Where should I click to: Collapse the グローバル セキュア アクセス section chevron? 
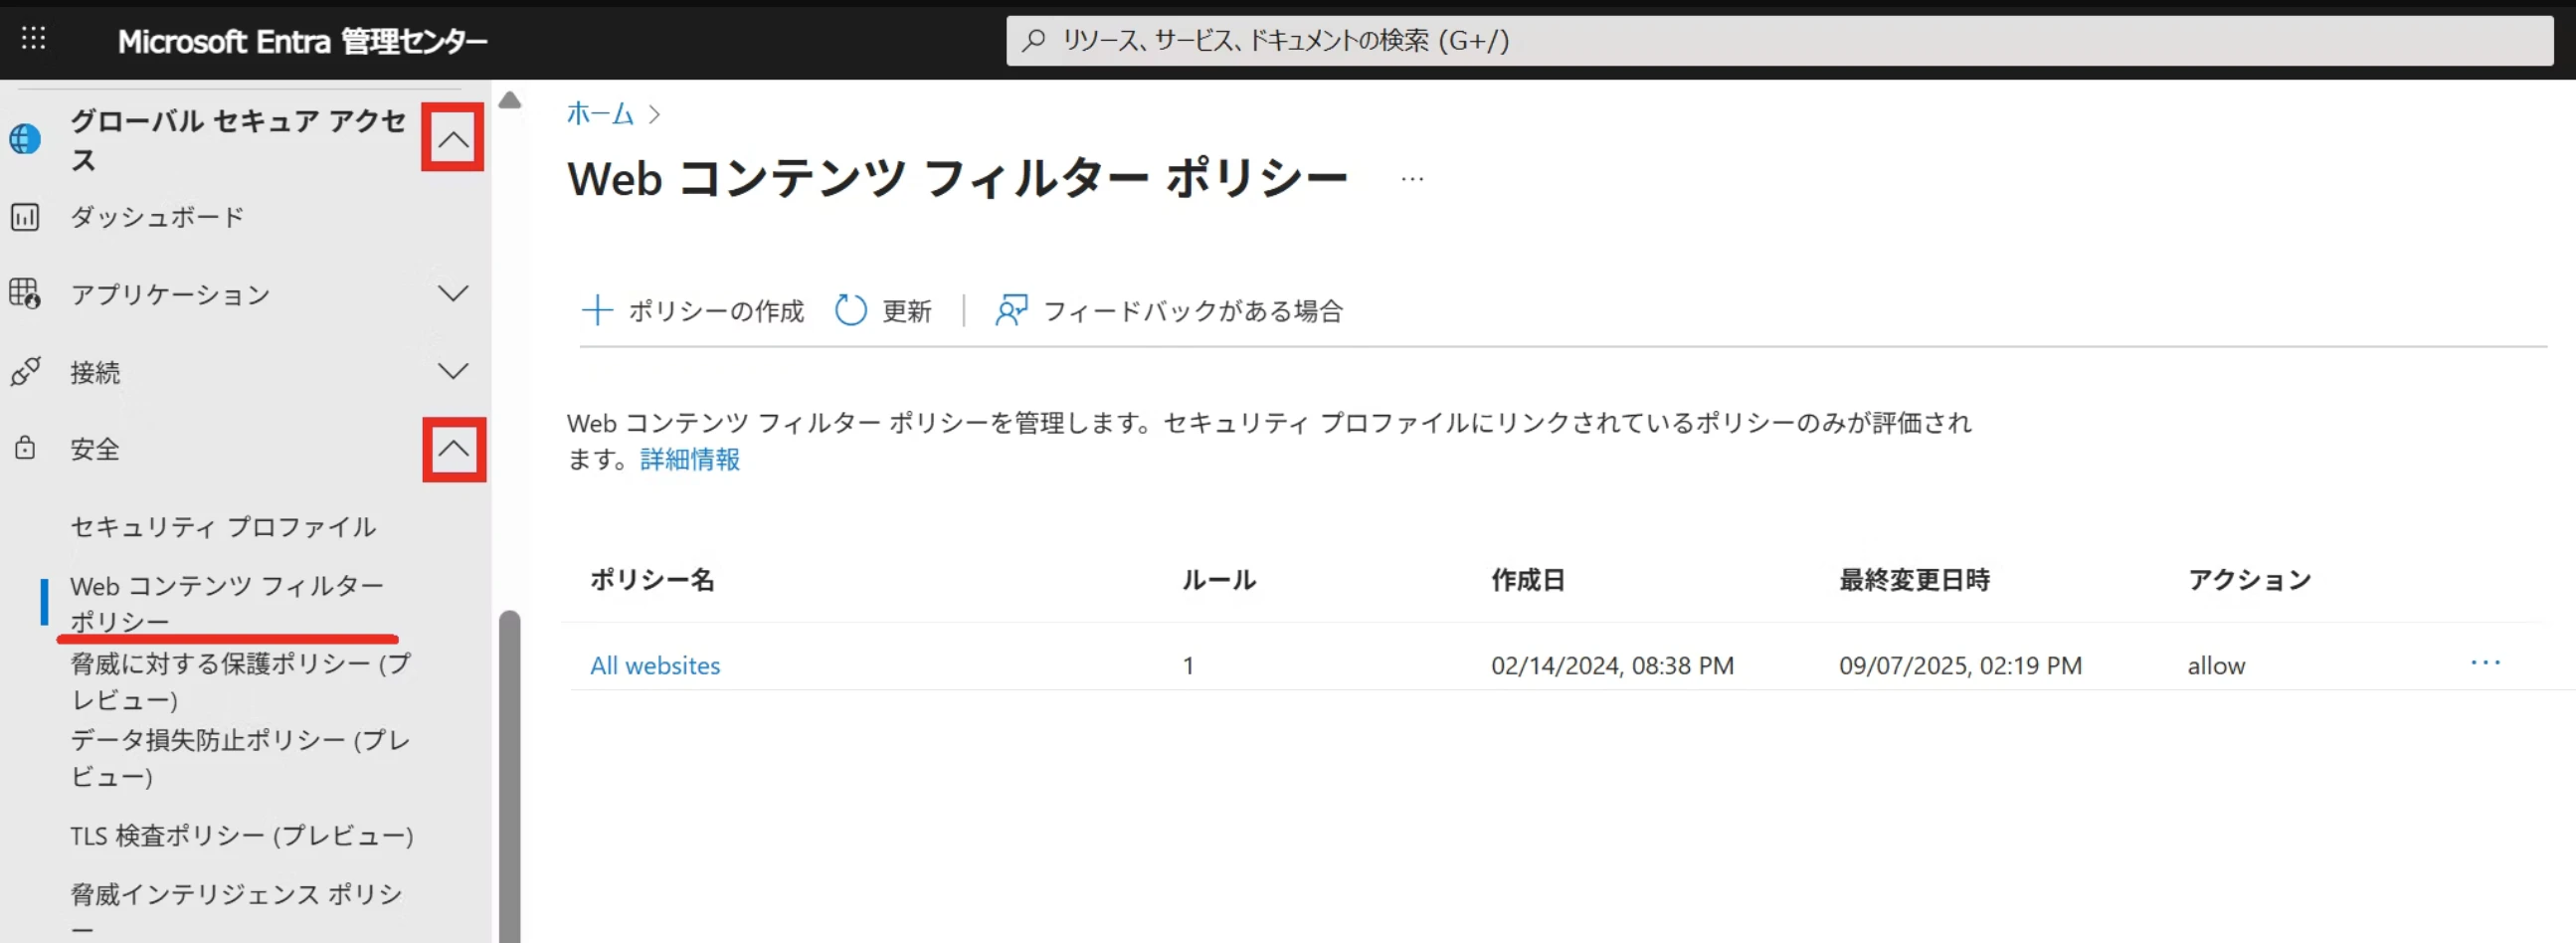pos(453,138)
